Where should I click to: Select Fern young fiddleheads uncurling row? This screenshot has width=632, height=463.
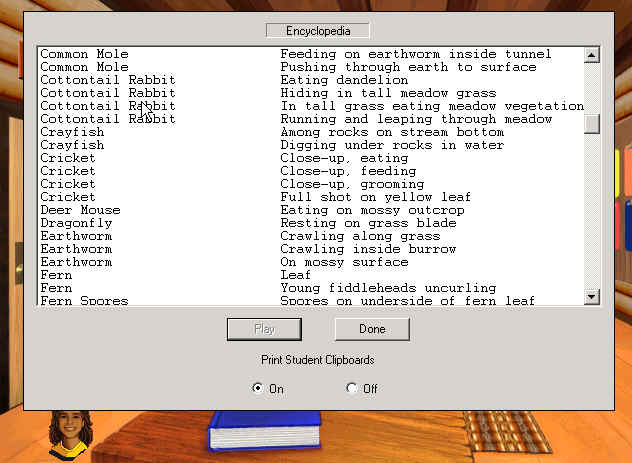click(311, 288)
